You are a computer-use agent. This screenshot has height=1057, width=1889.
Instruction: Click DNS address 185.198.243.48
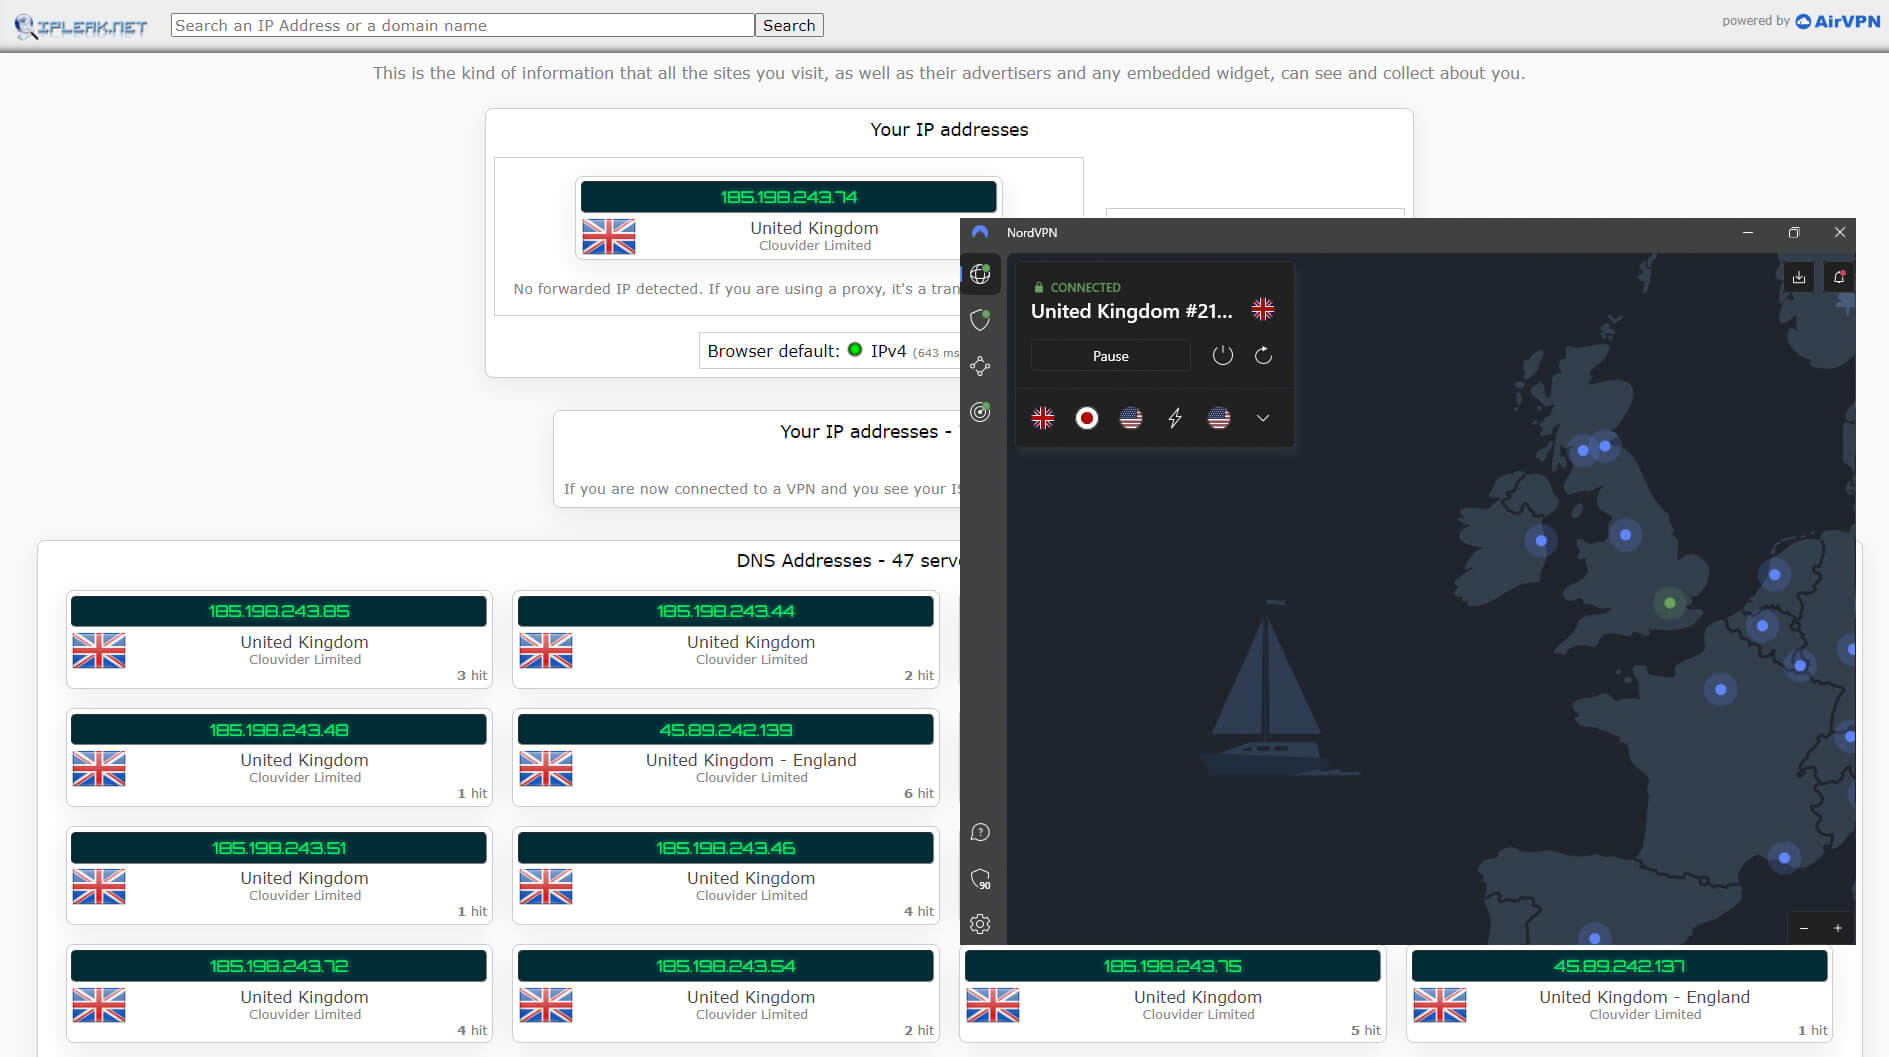(x=279, y=730)
